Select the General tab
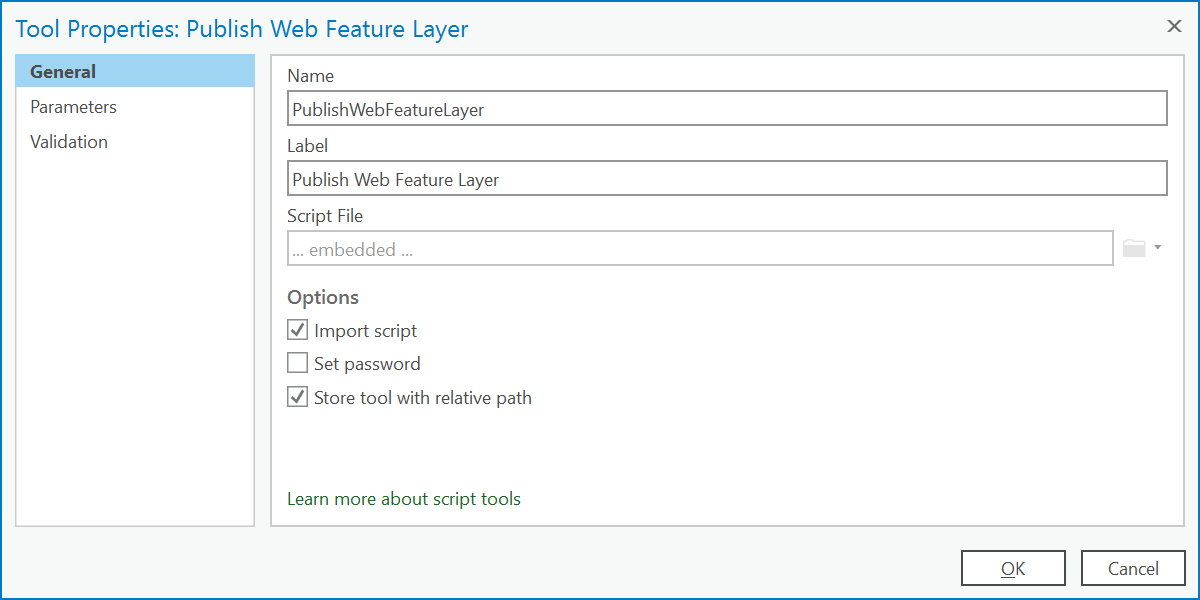The width and height of the screenshot is (1200, 600). [x=65, y=71]
